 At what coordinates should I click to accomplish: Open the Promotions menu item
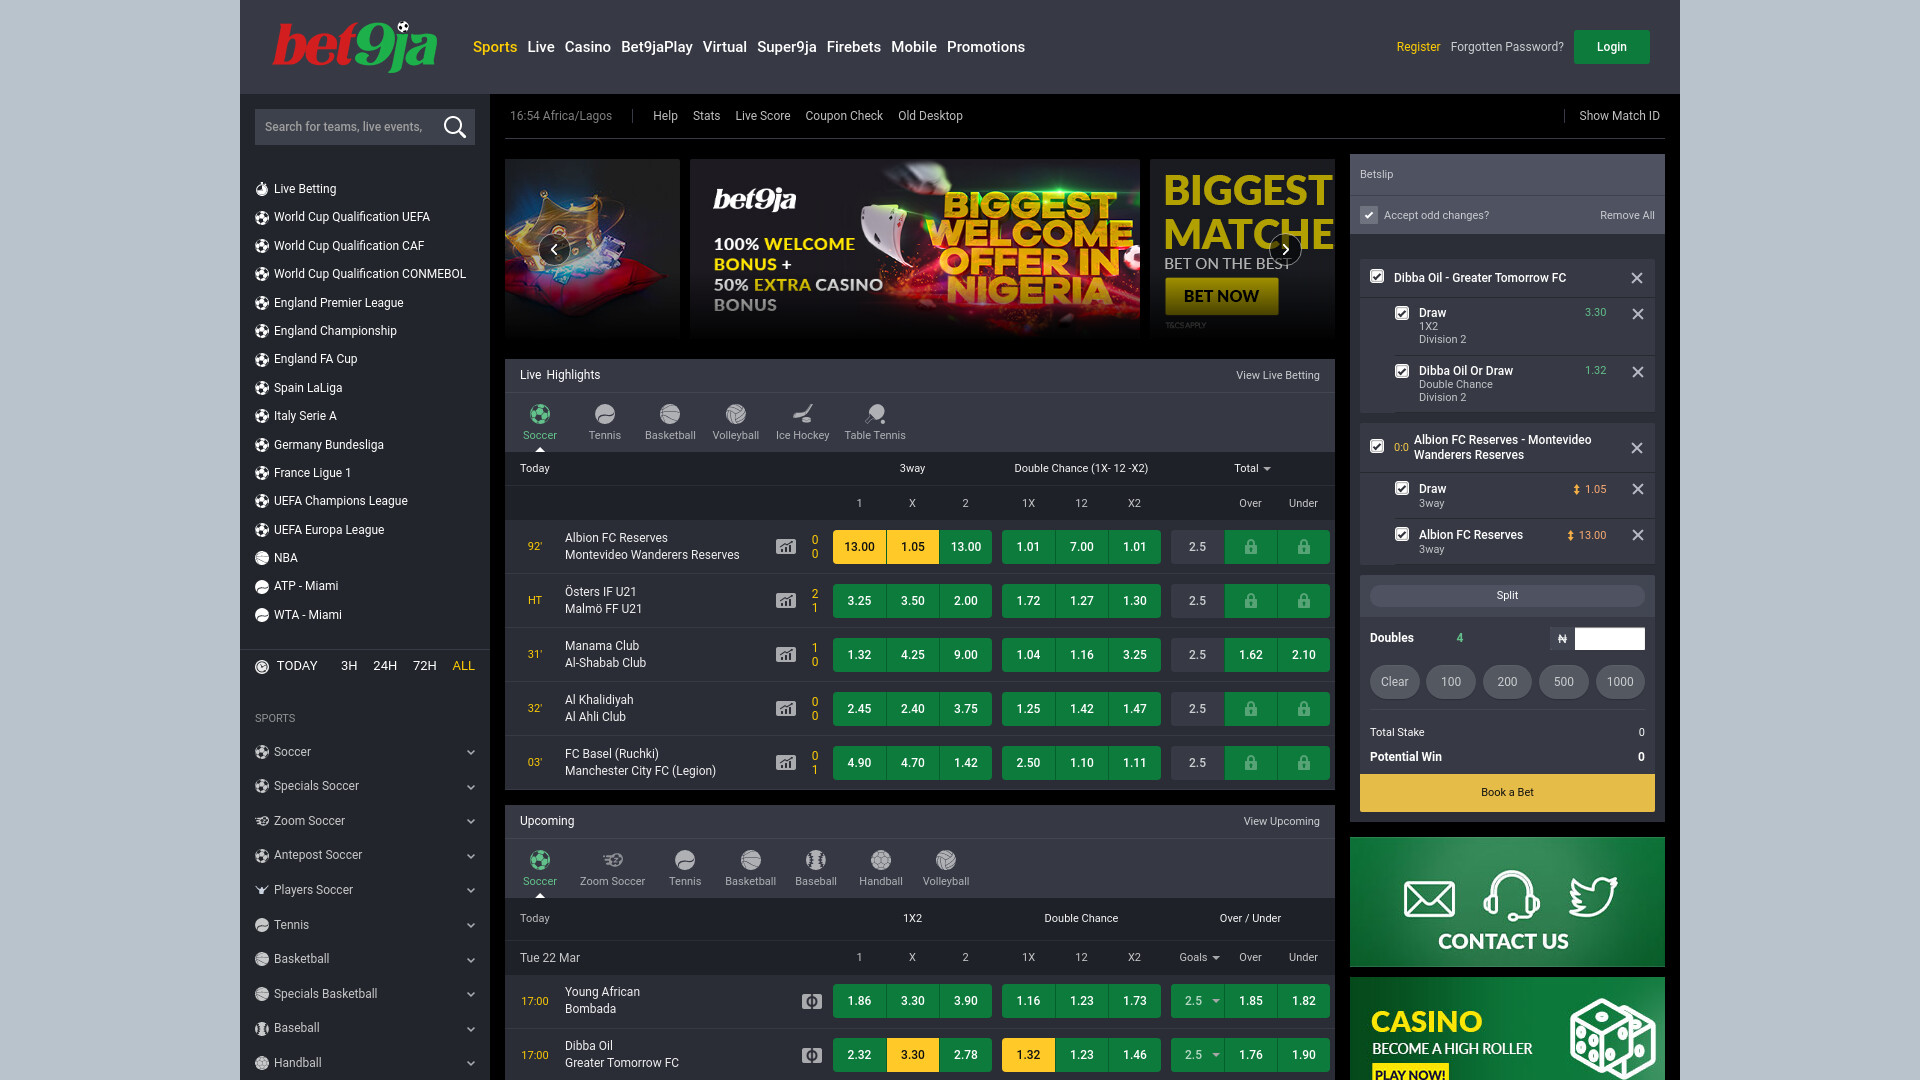pyautogui.click(x=985, y=47)
